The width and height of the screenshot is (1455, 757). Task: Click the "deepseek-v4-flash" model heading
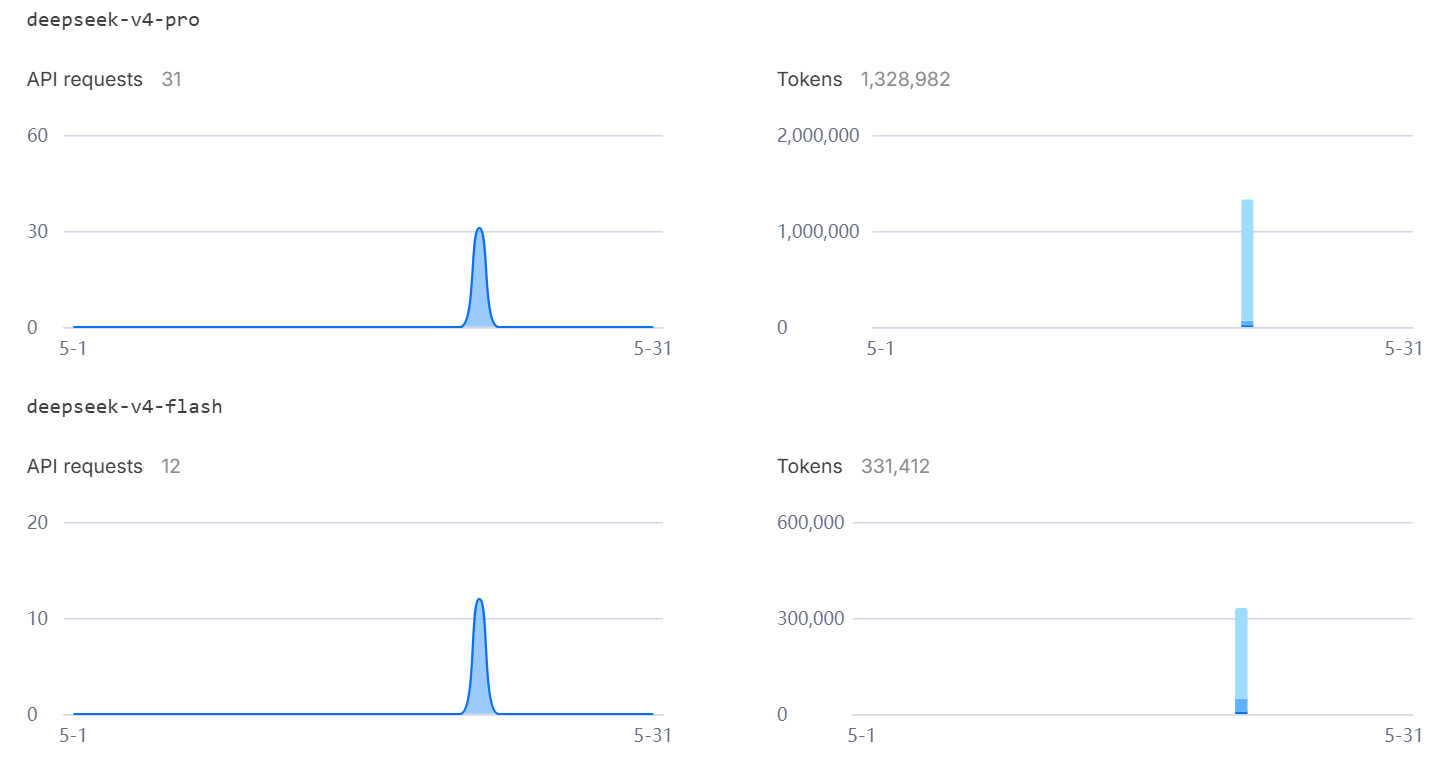[124, 407]
